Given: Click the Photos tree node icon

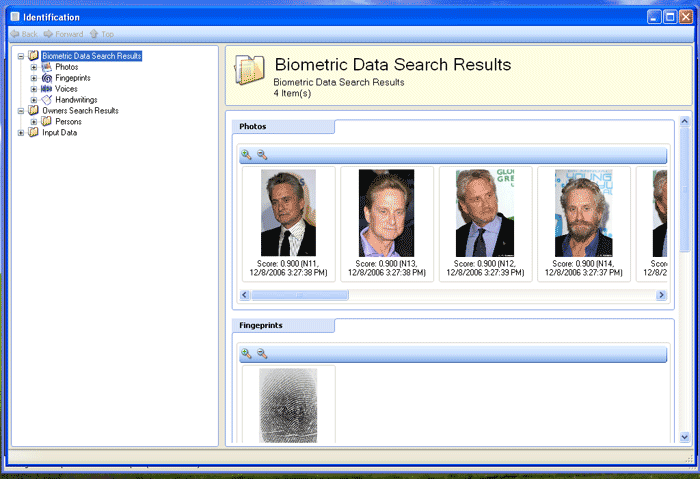Looking at the screenshot, I should 47,67.
